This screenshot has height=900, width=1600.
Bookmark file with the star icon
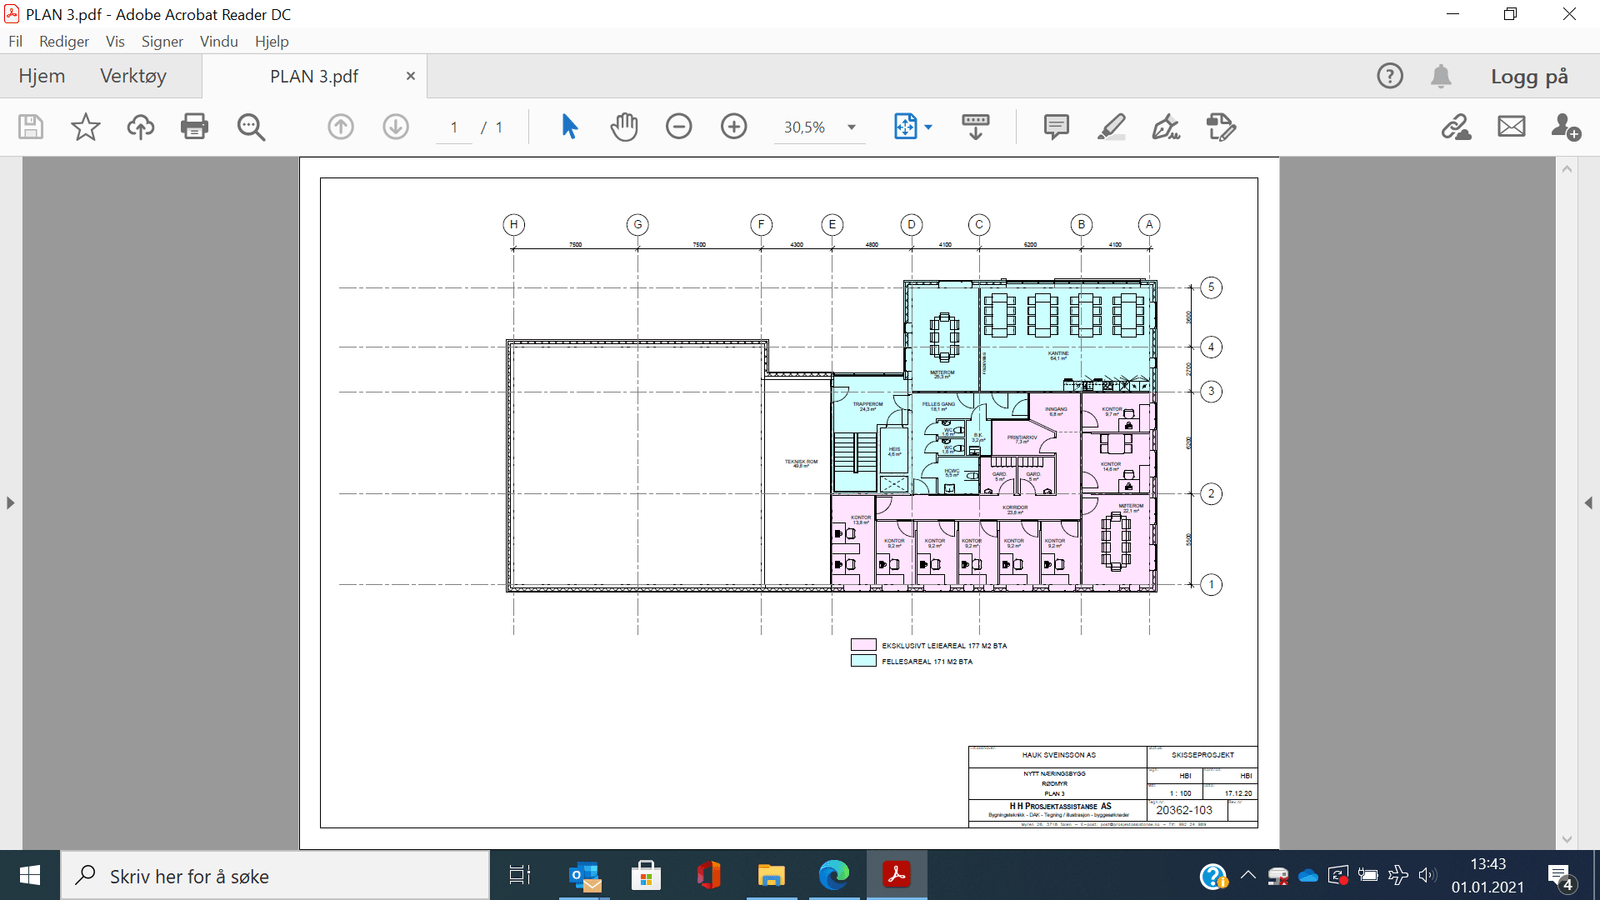click(85, 127)
